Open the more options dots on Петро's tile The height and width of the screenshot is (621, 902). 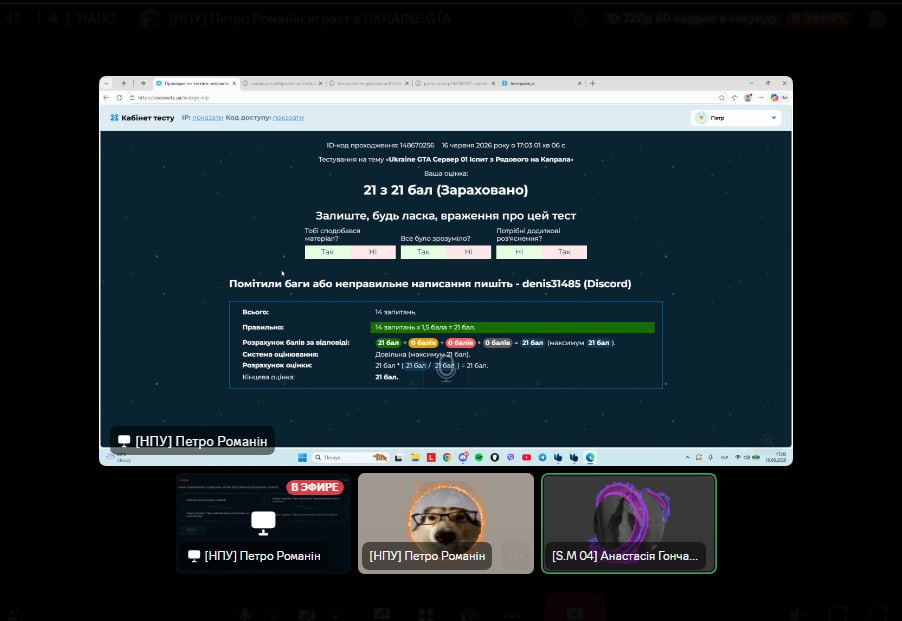[x=516, y=556]
